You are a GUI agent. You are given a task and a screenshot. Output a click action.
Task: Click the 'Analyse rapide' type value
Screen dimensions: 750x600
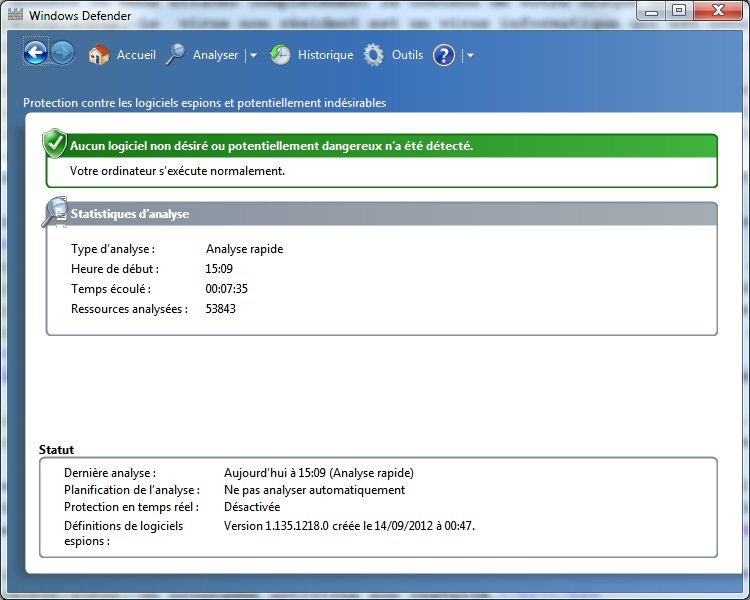pos(244,249)
